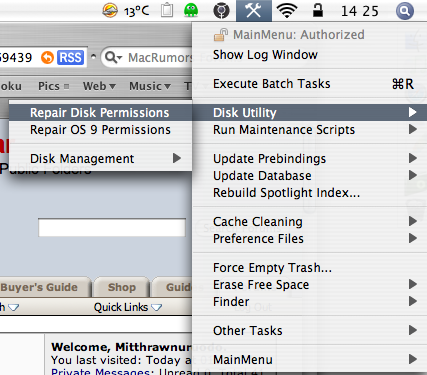Open the Quick Links dropdown

[128, 307]
